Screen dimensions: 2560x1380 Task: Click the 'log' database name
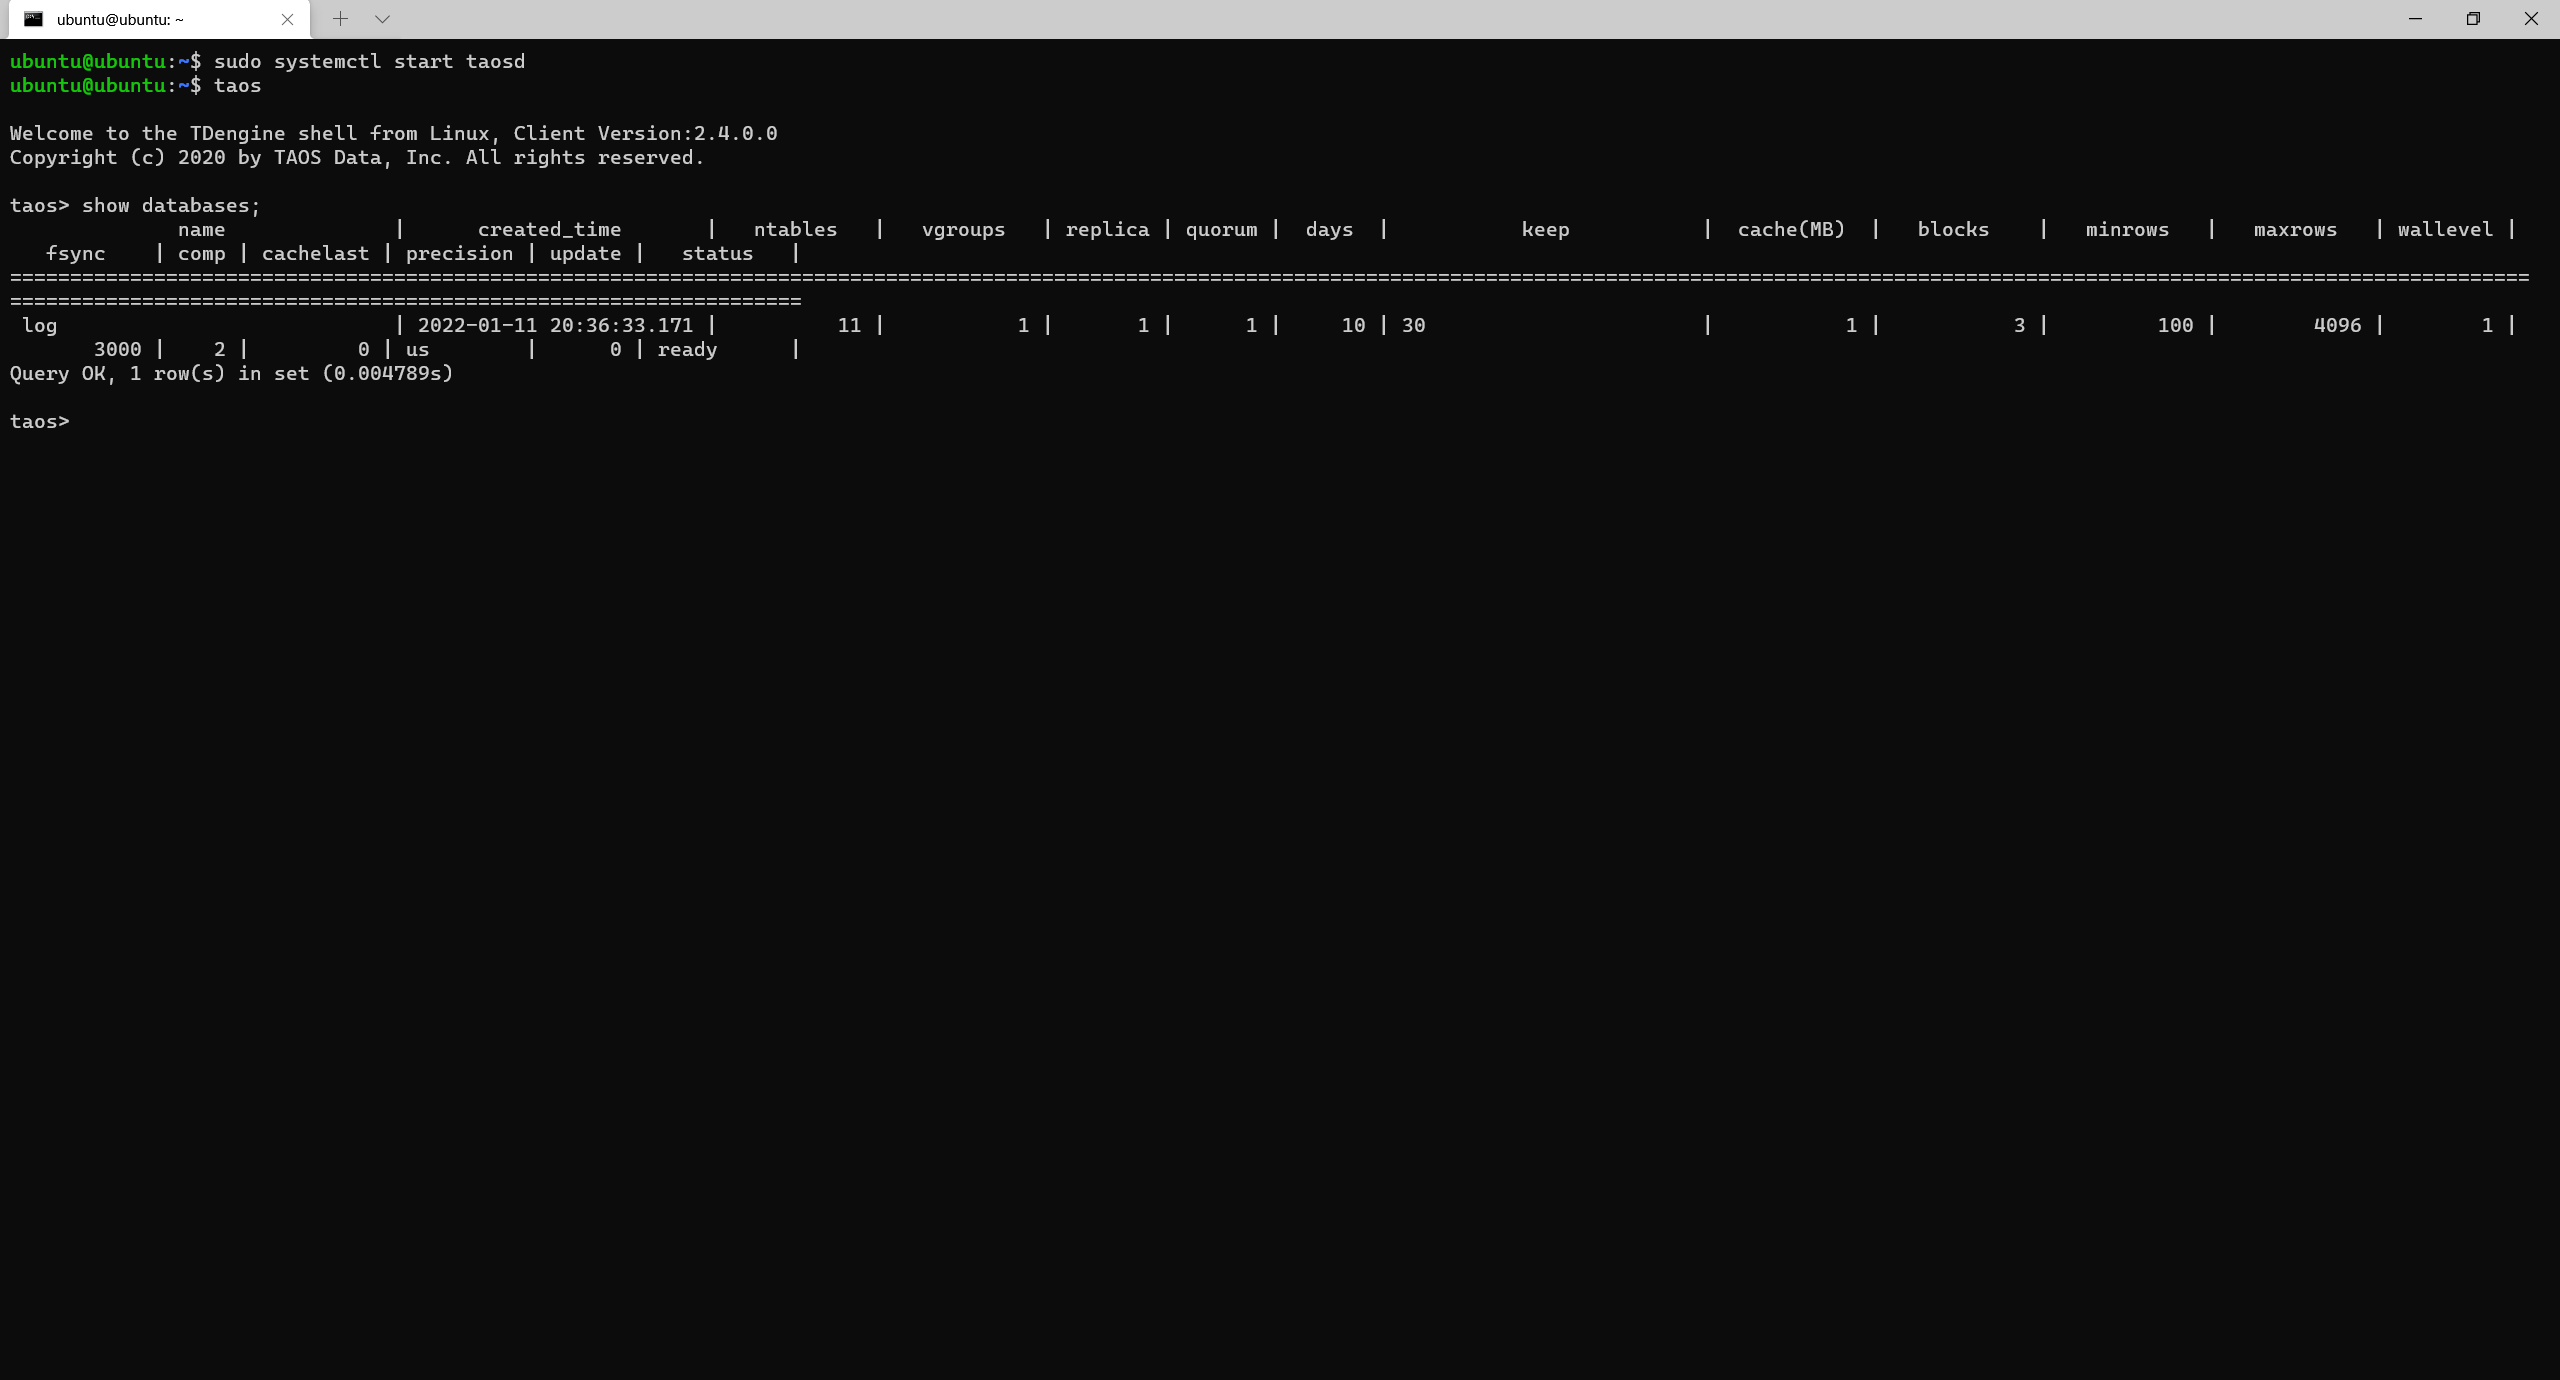pos(39,326)
